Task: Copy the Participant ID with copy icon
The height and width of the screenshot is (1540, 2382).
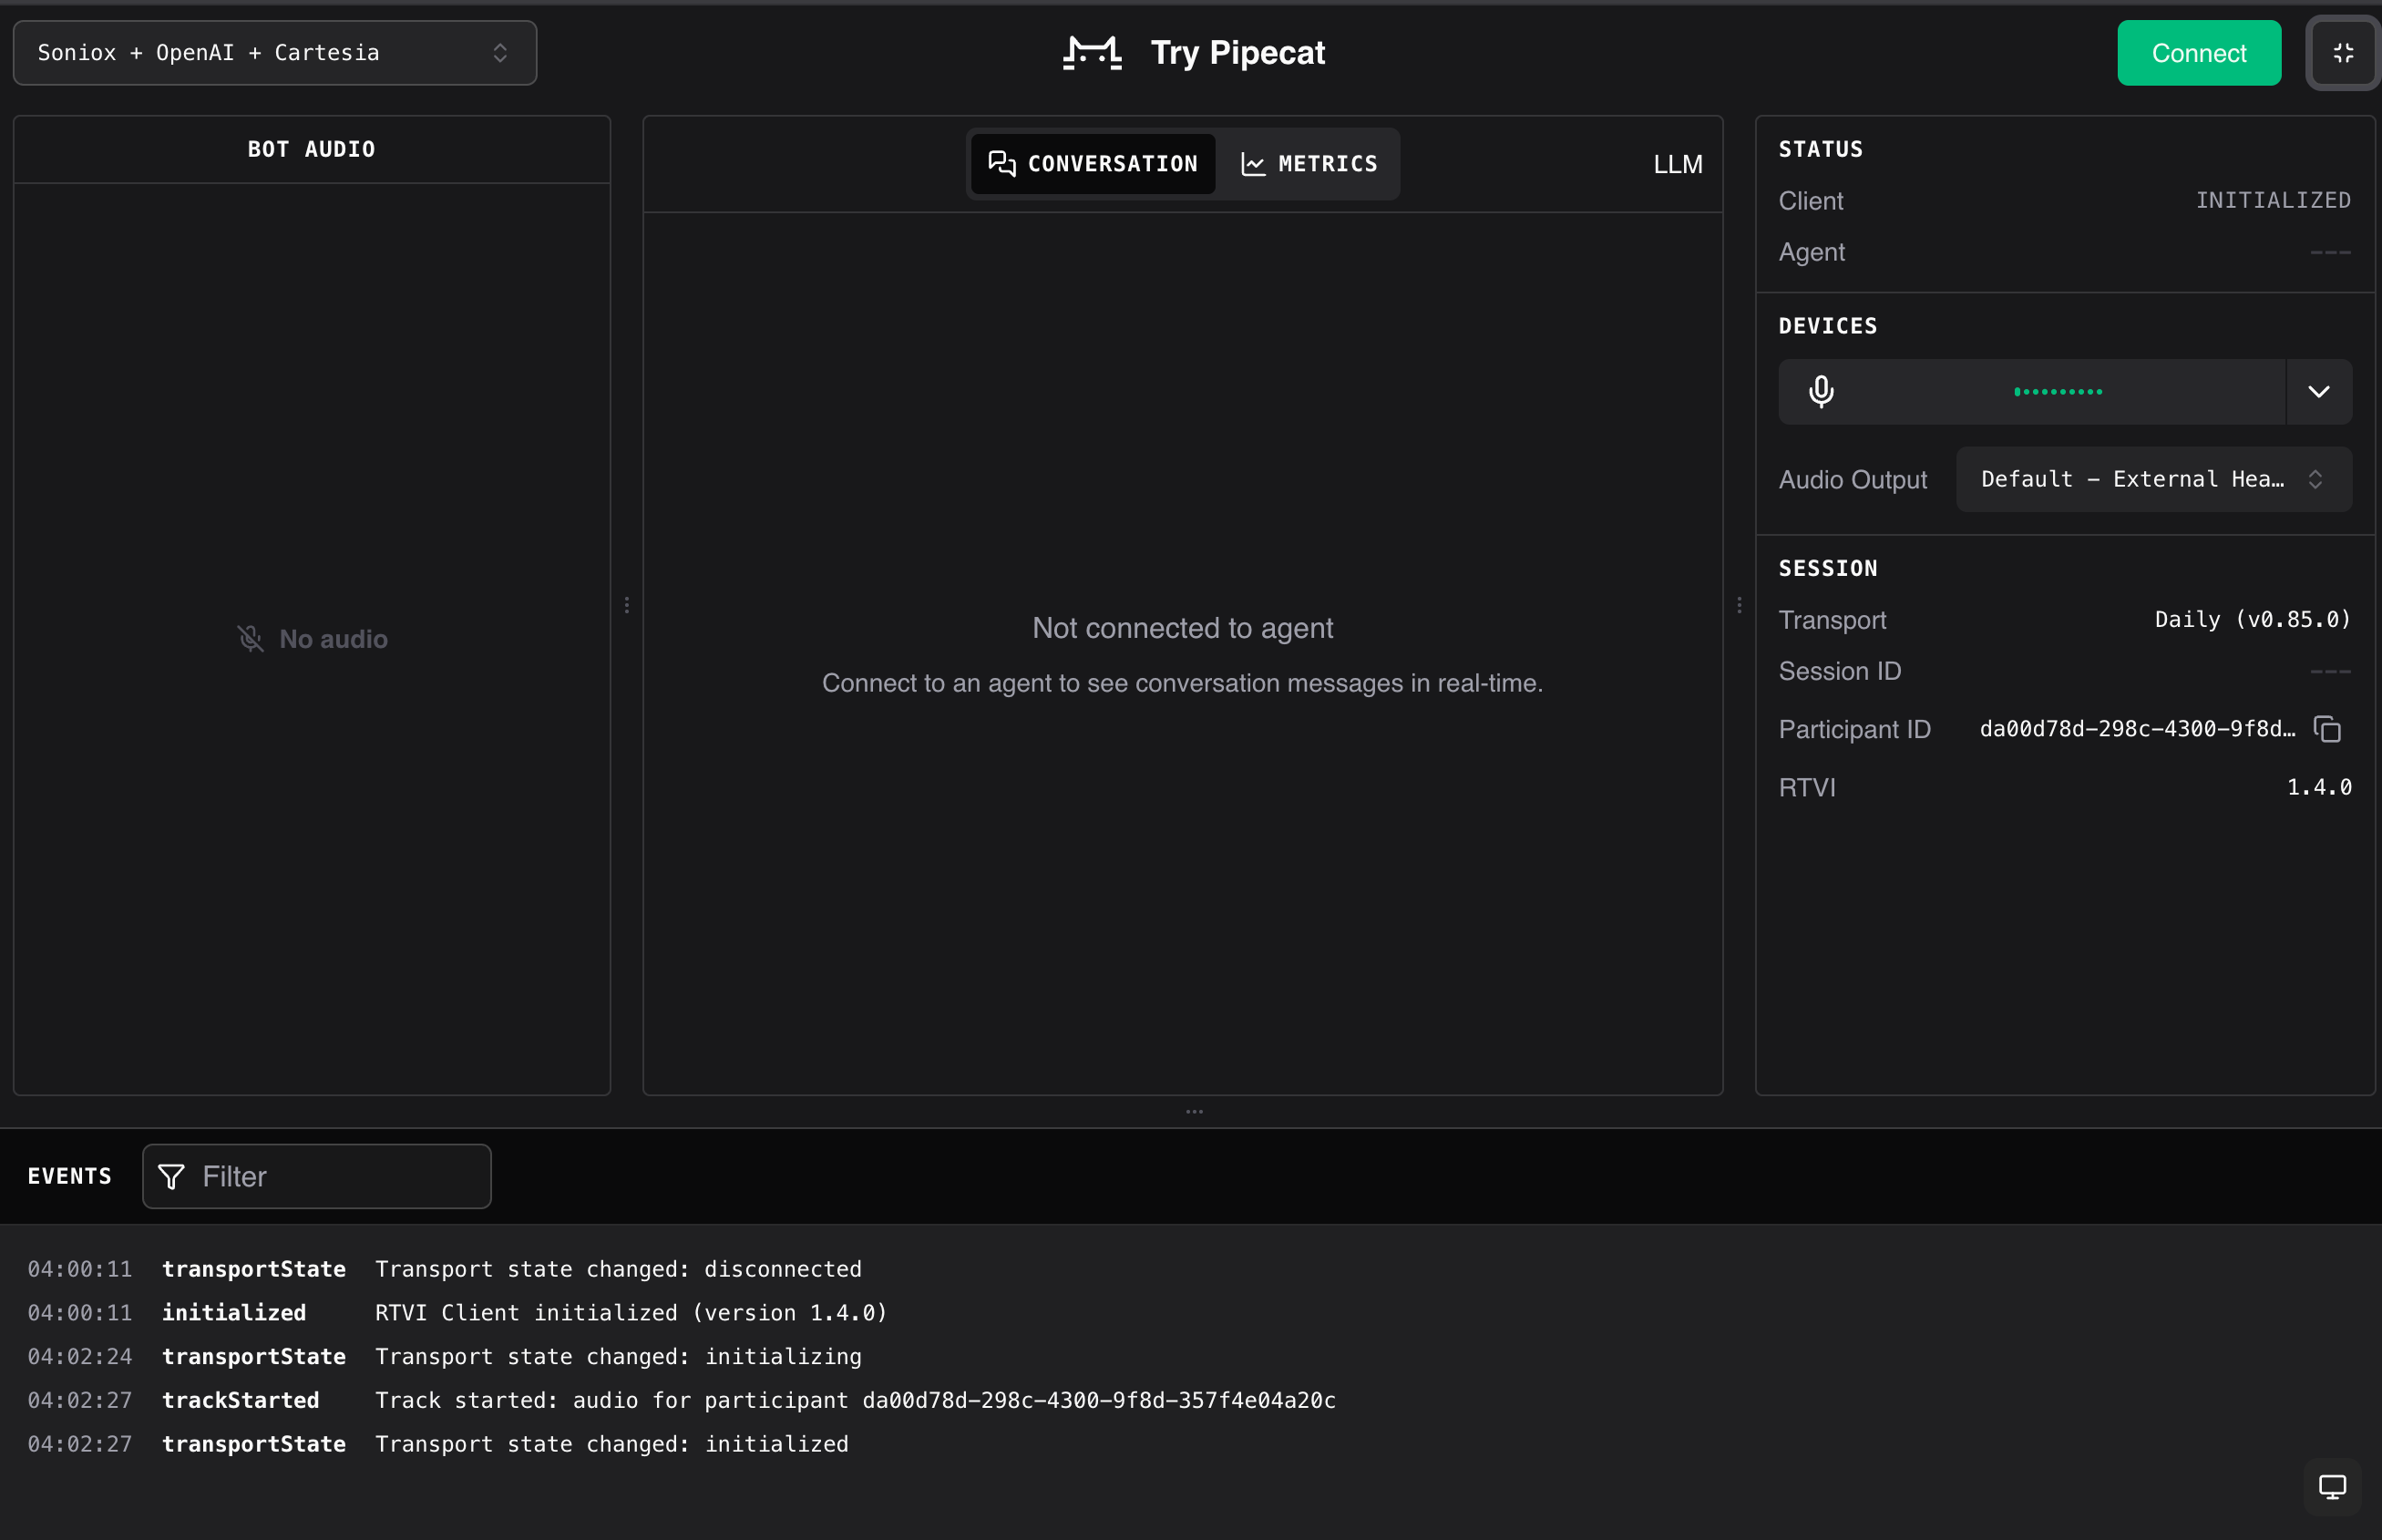Action: click(x=2327, y=729)
